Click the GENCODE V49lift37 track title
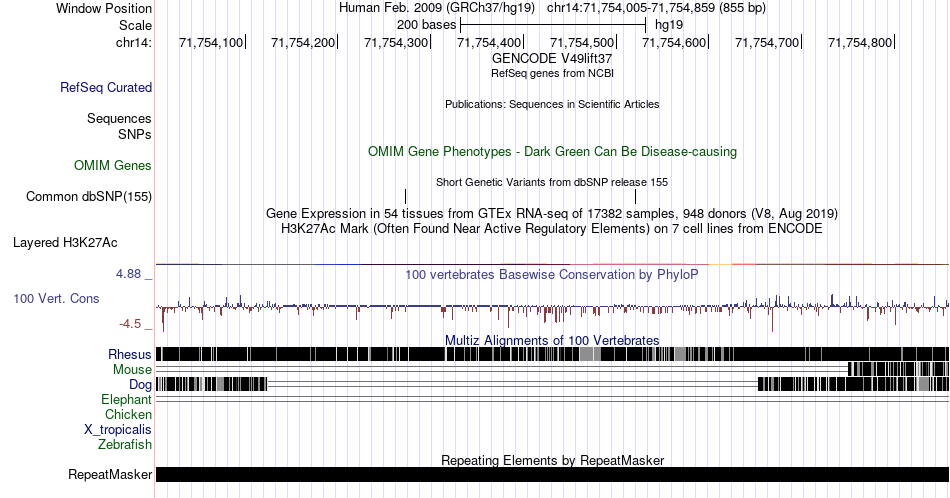 pyautogui.click(x=552, y=59)
